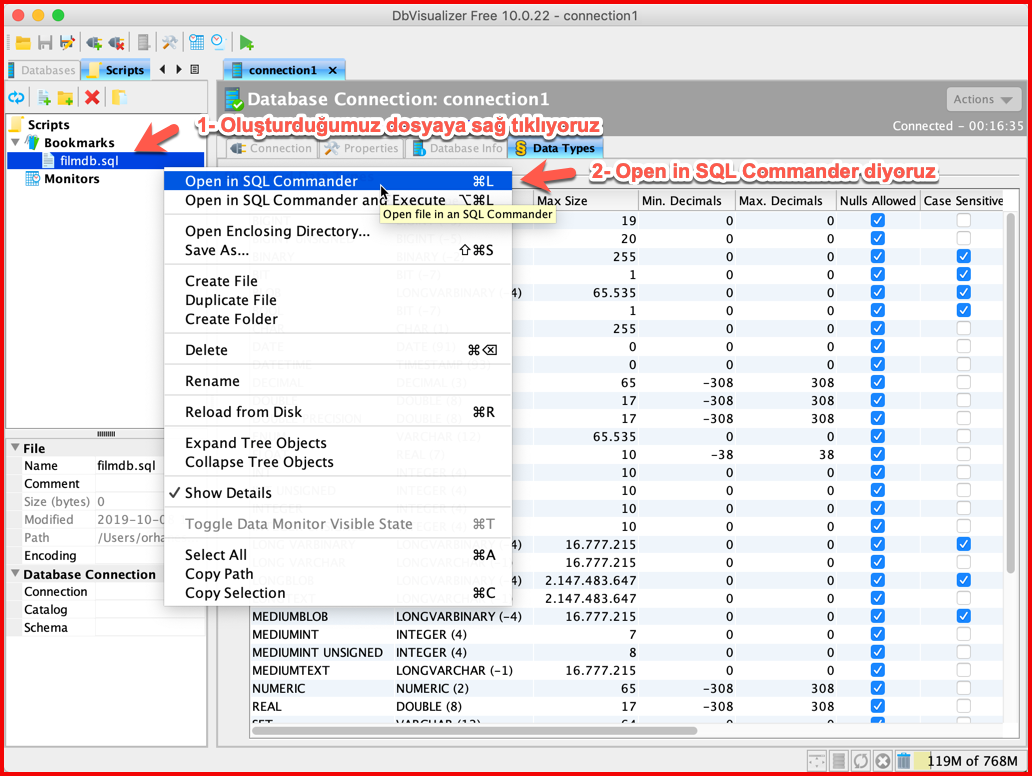Toggle Case Sensitive for NUMERIC row
Screen dimensions: 1032x776
[x=964, y=688]
